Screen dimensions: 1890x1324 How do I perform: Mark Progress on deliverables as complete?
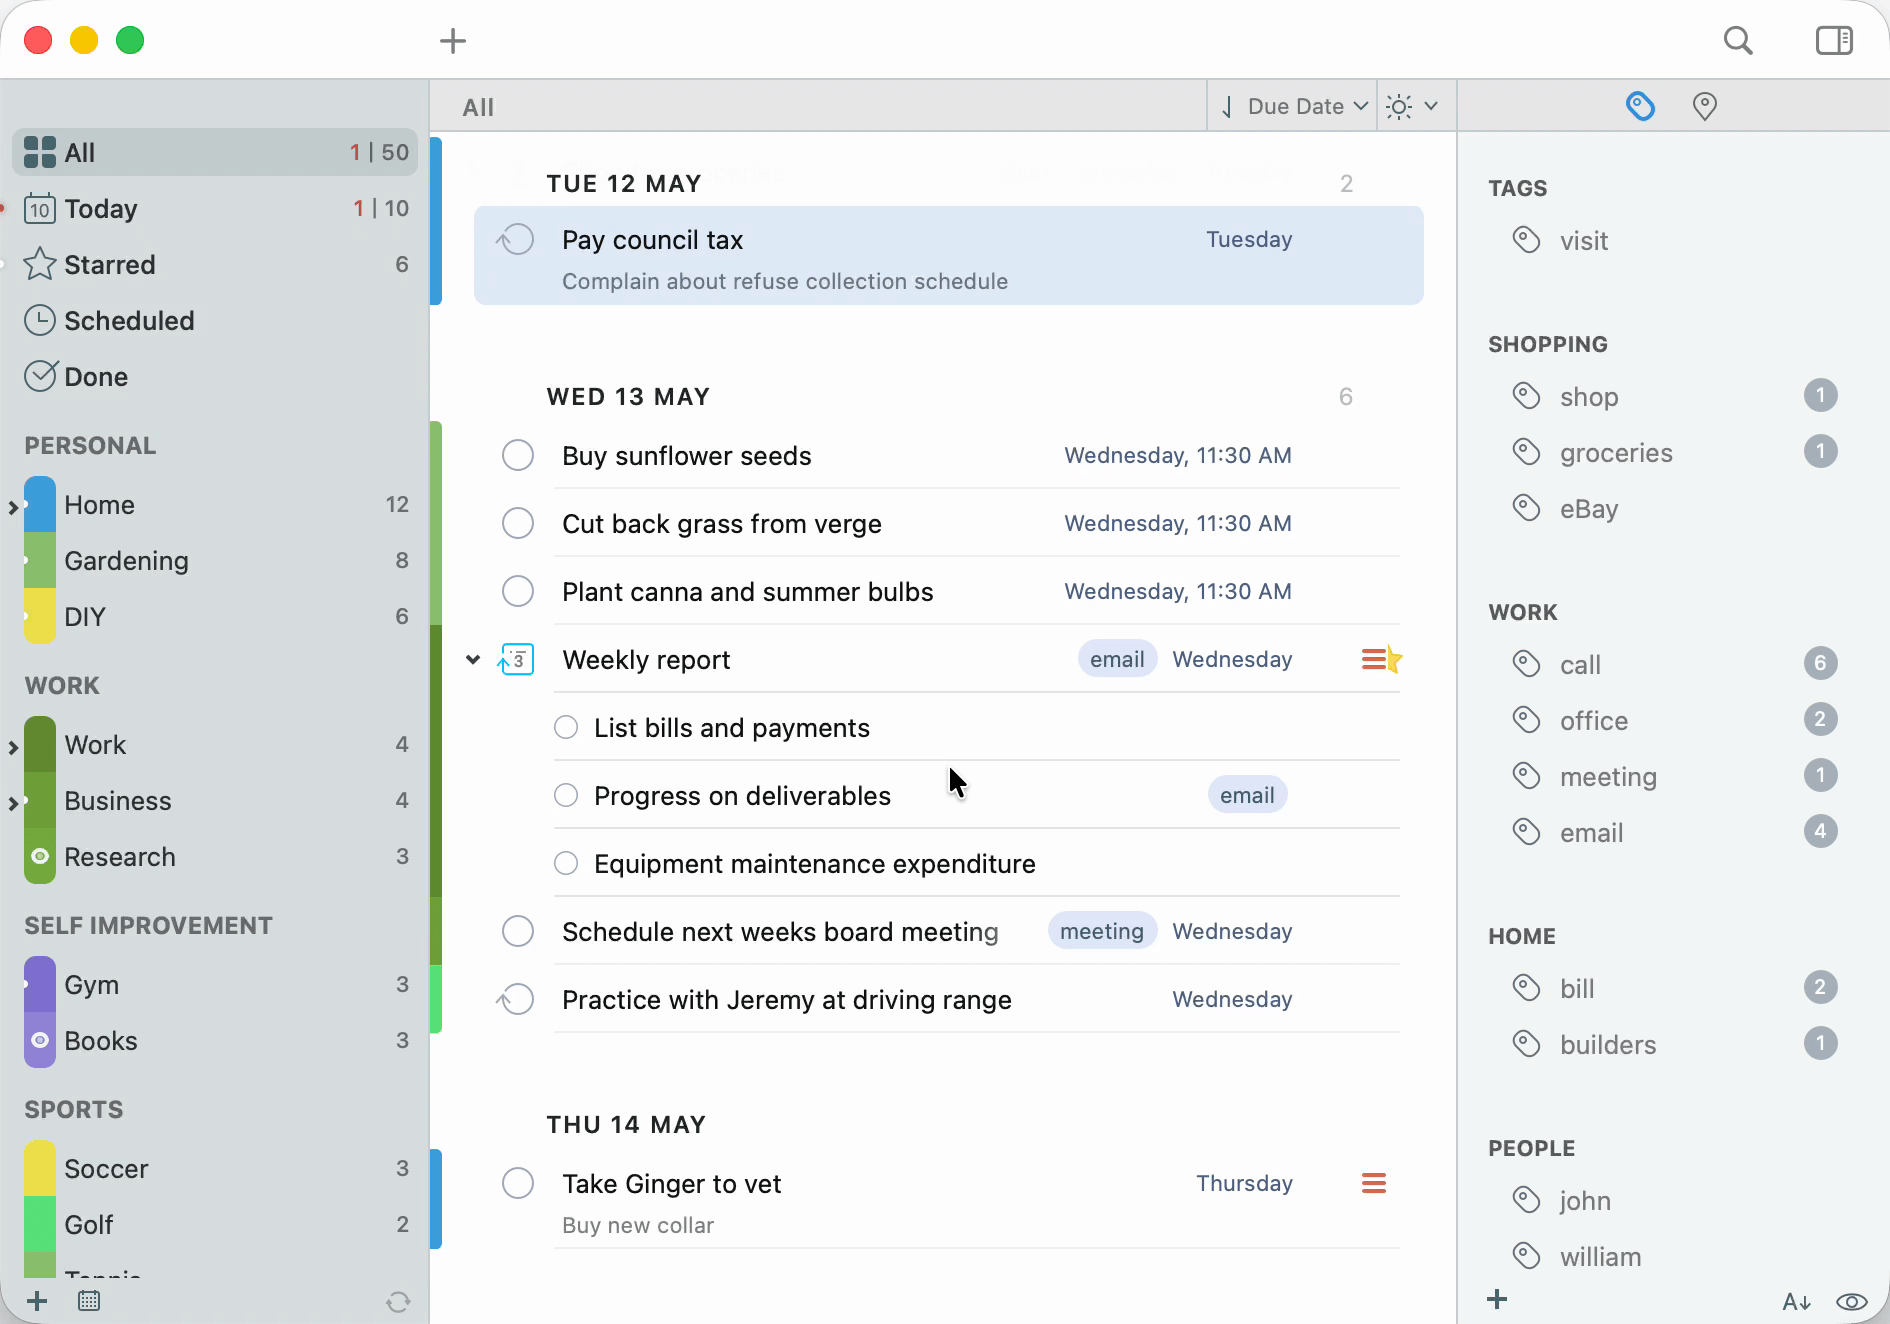(566, 796)
